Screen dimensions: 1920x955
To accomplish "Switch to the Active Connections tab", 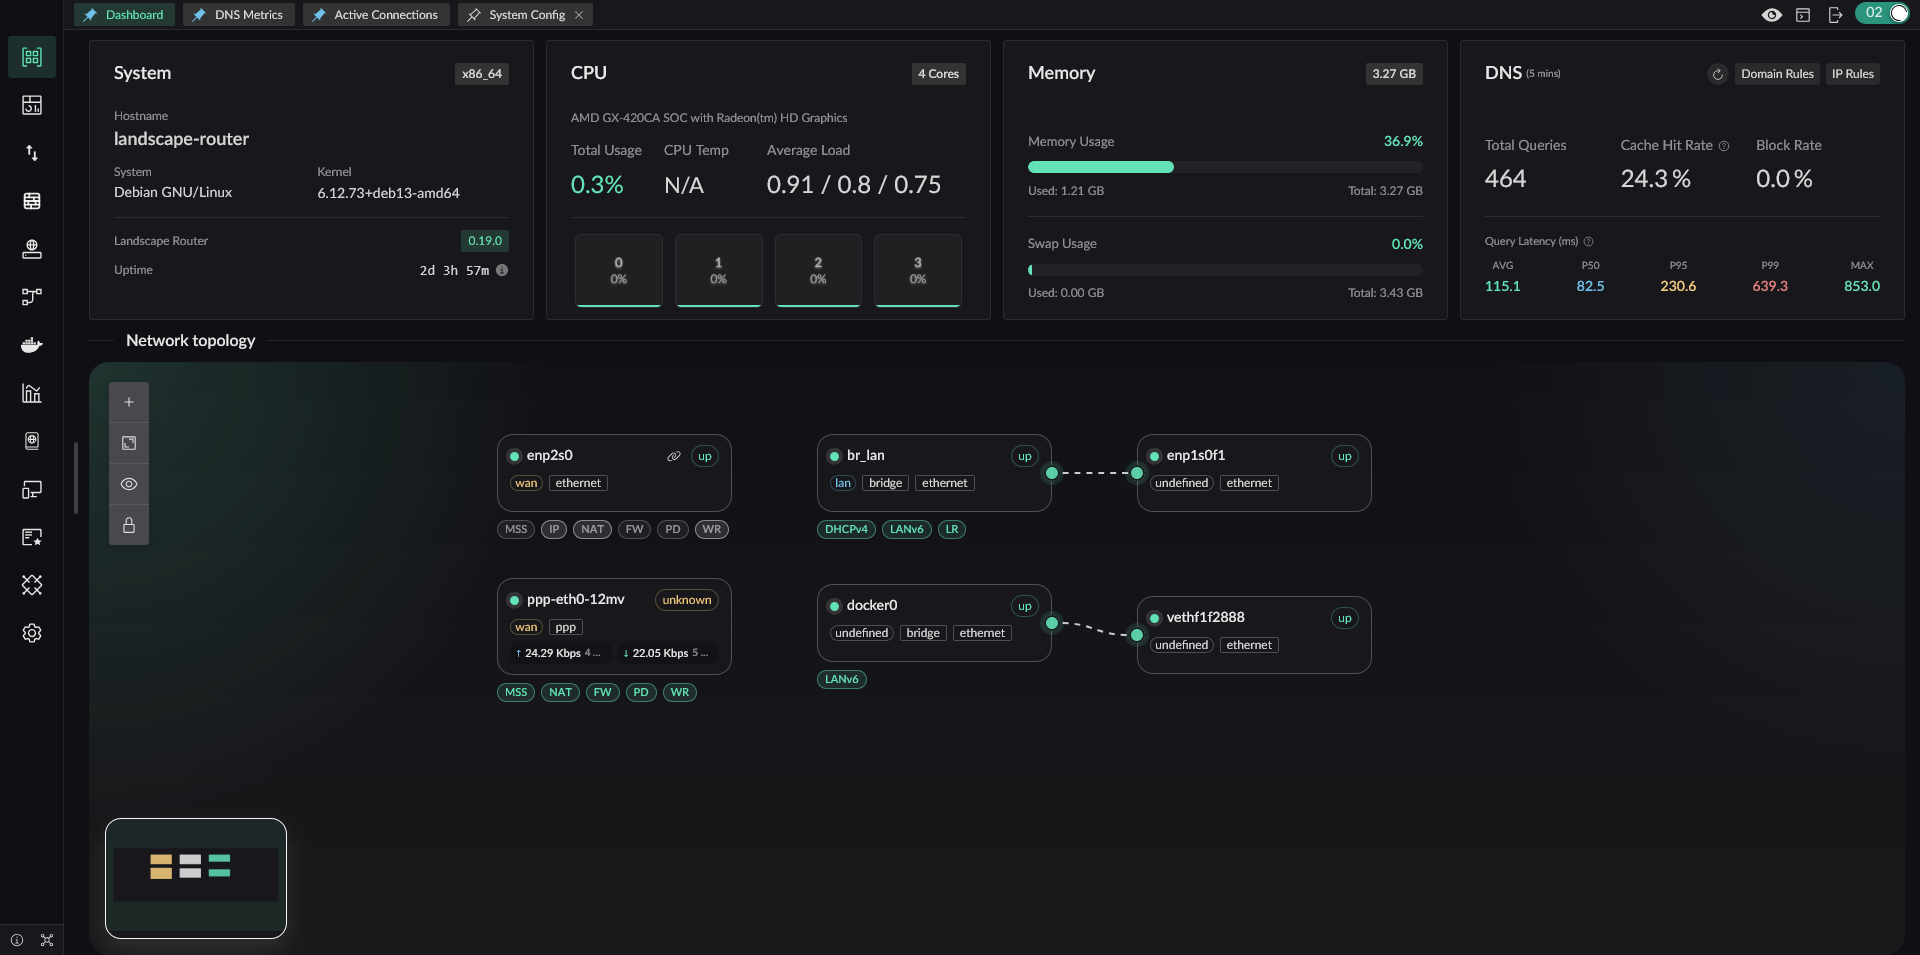I will click(376, 15).
